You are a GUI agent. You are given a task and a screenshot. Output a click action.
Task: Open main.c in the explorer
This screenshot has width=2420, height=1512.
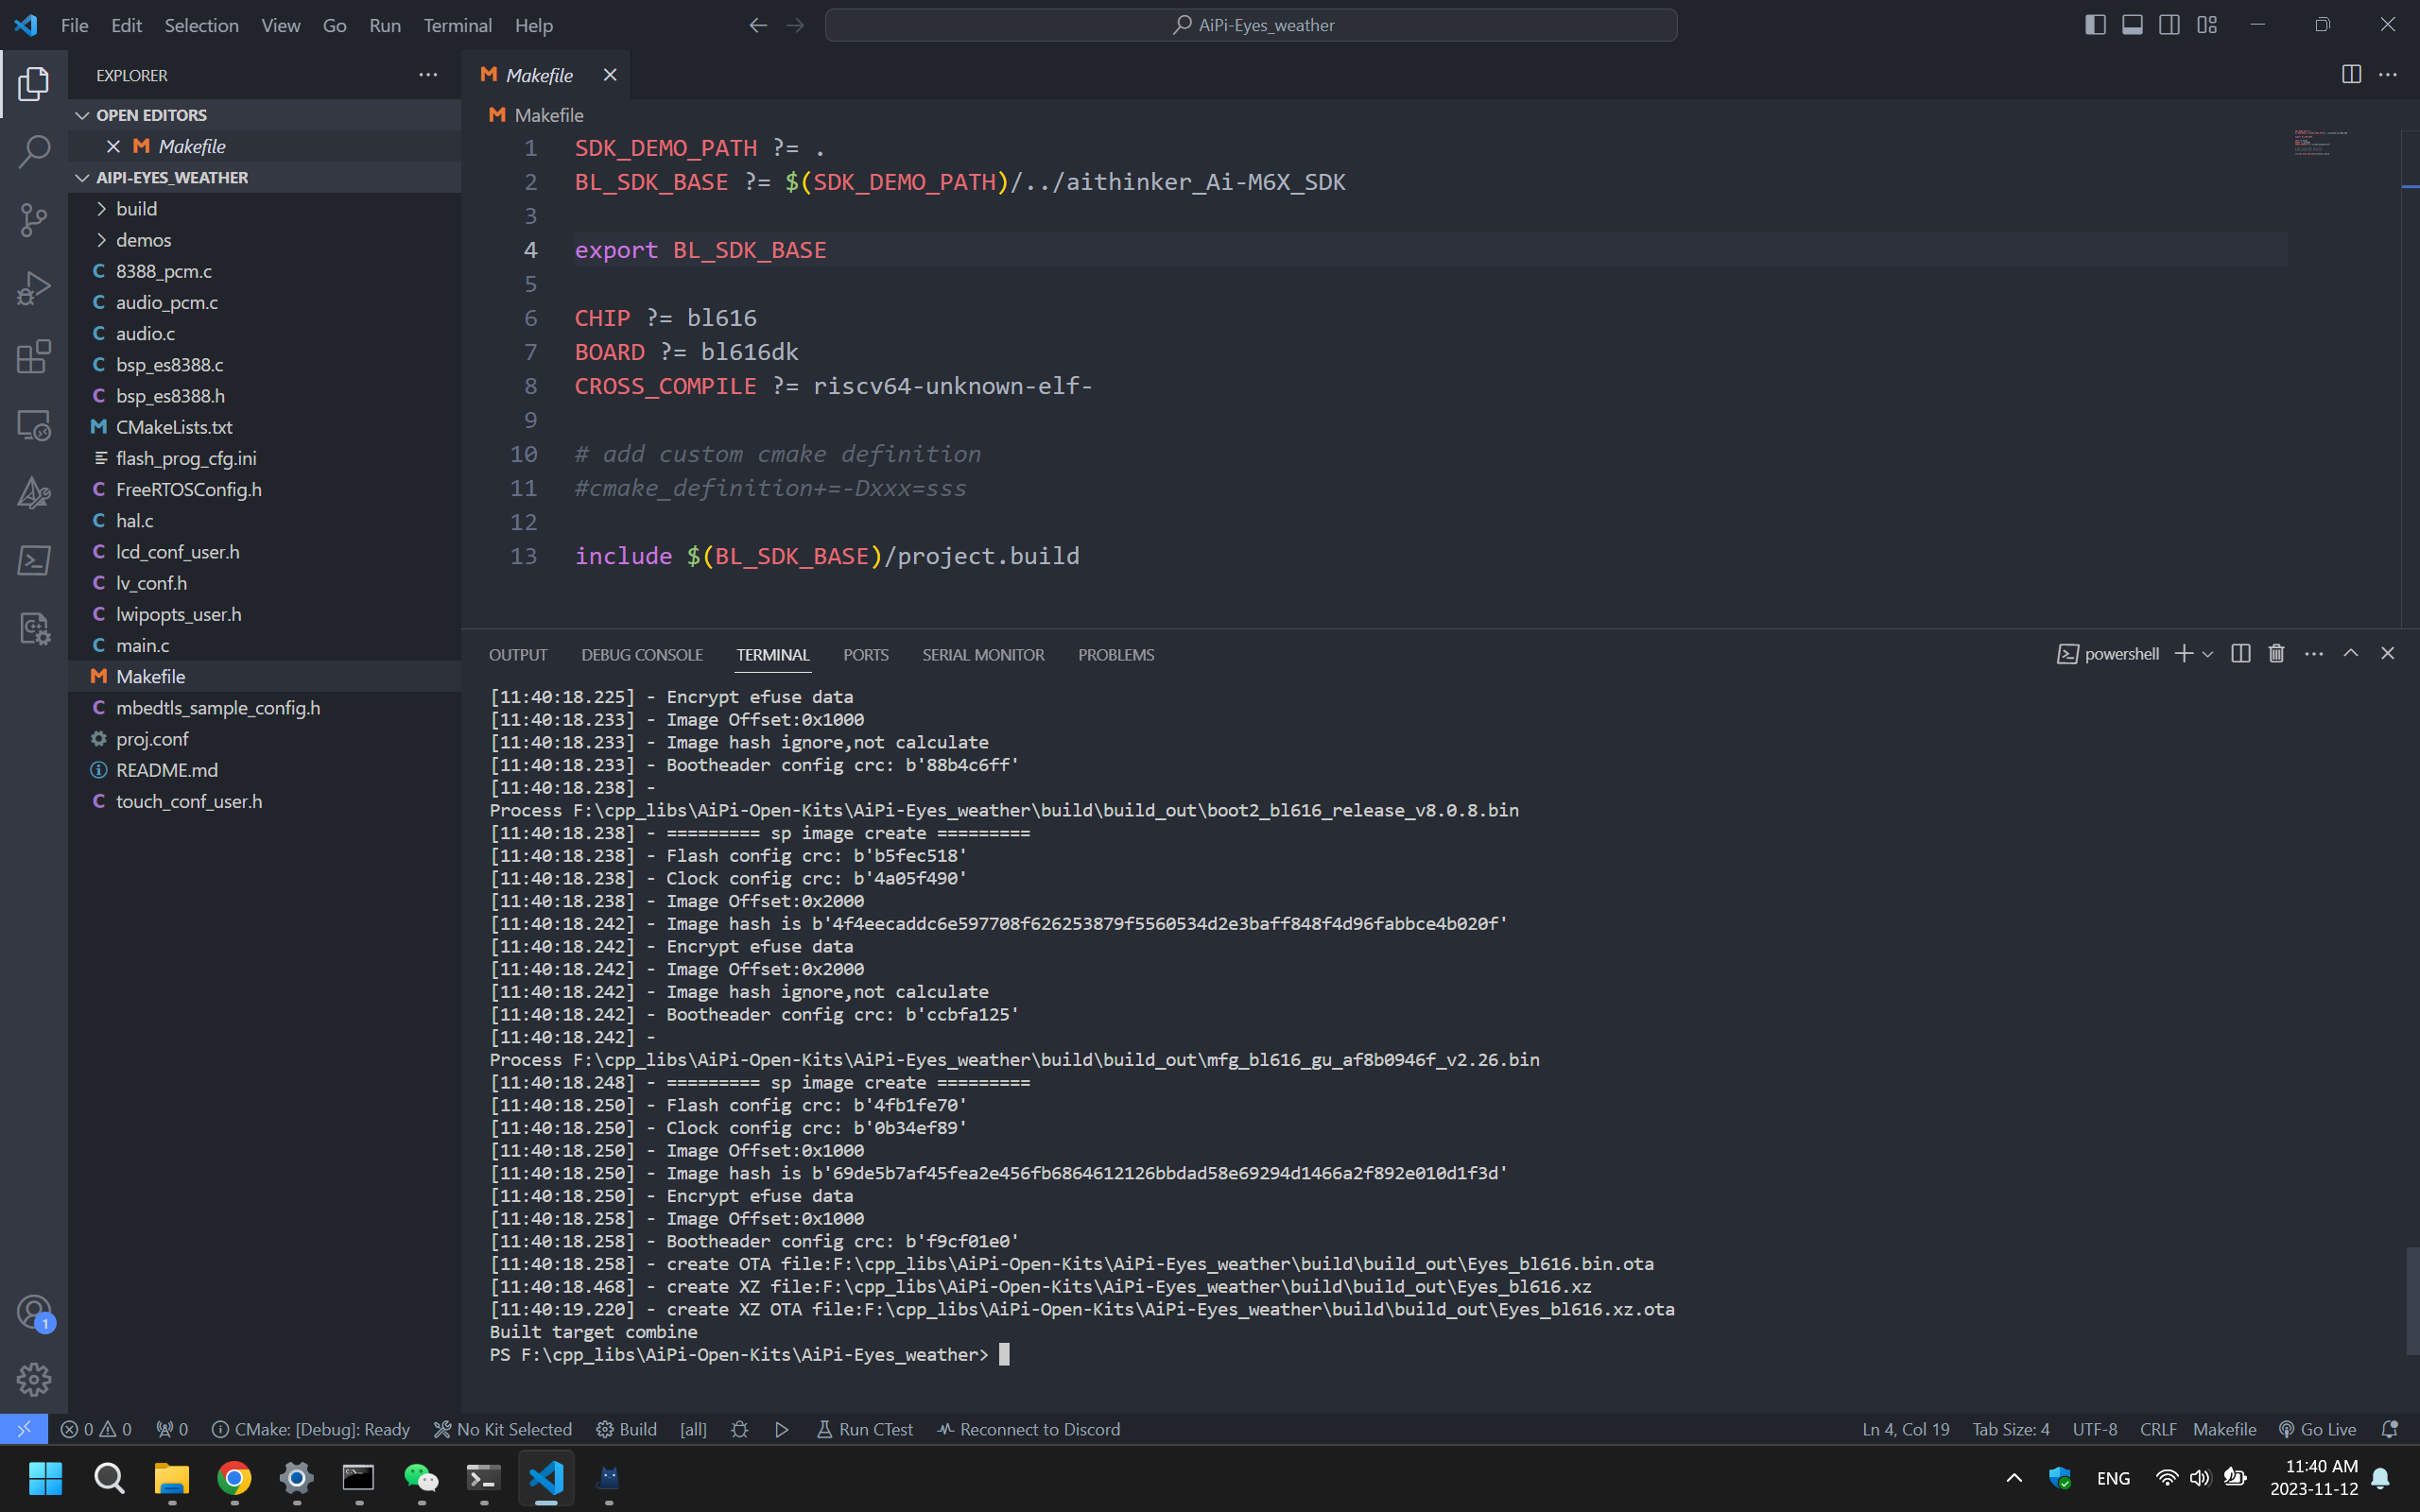pos(265,645)
